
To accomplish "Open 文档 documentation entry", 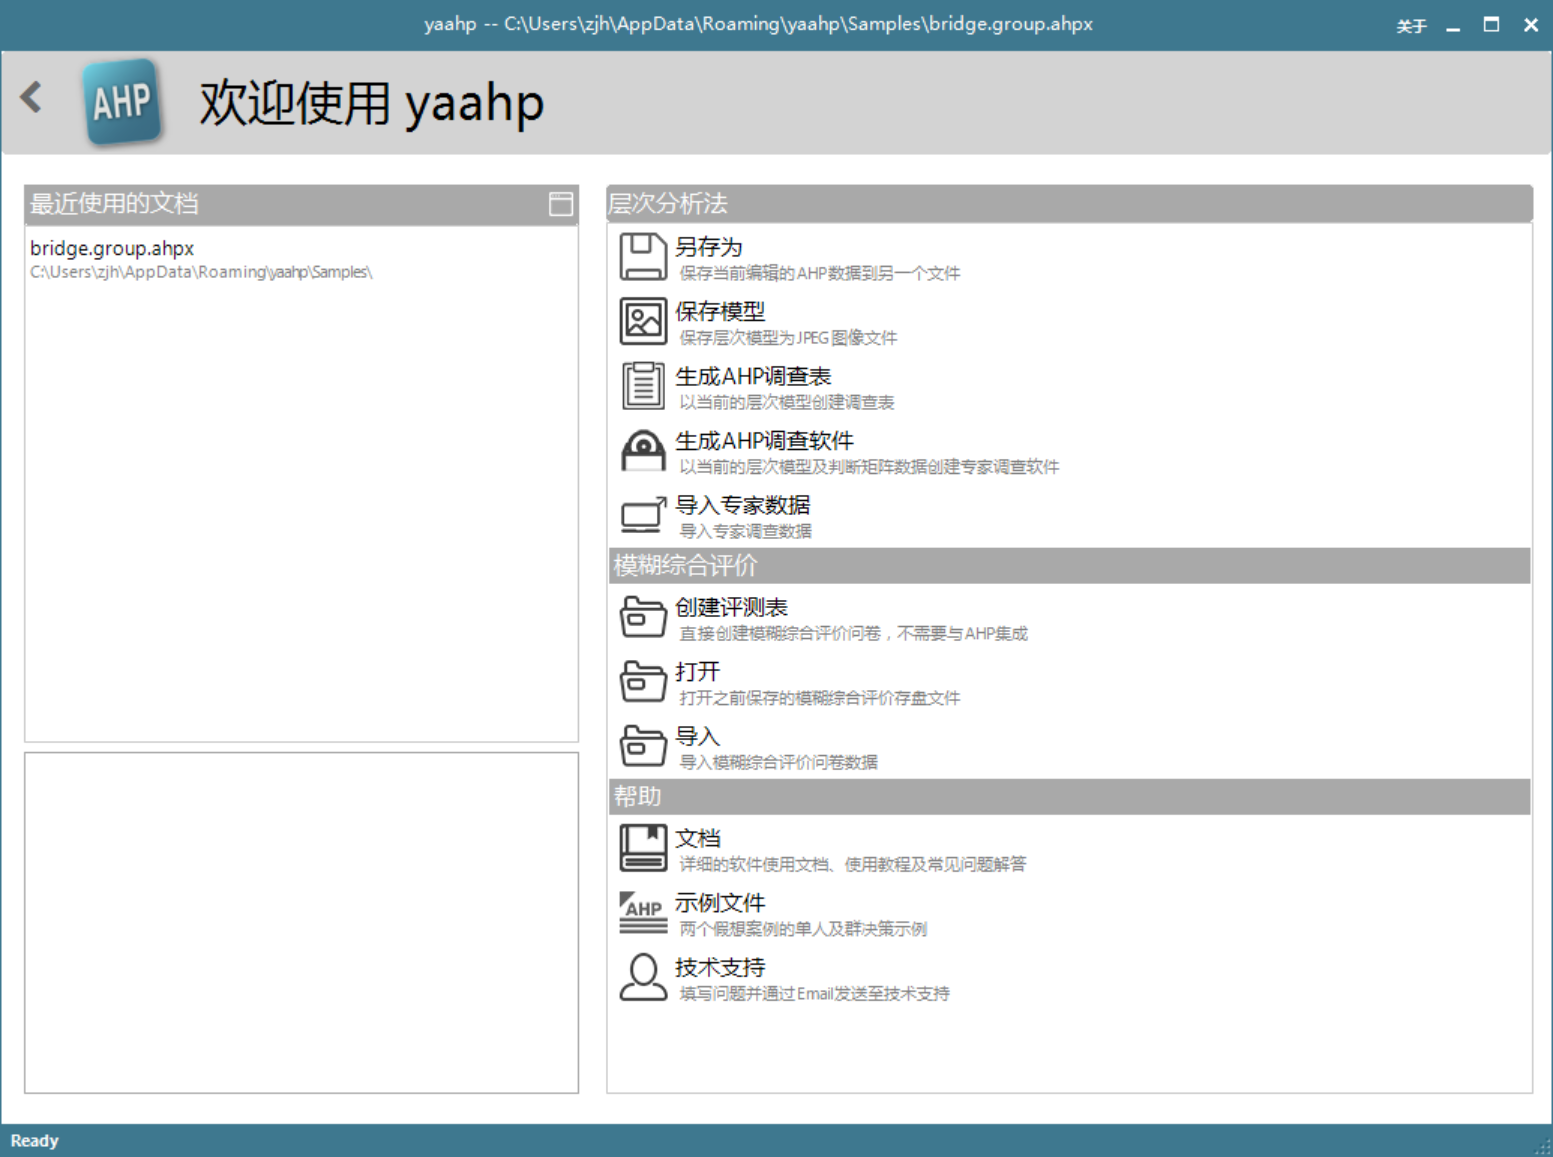I will click(x=698, y=838).
